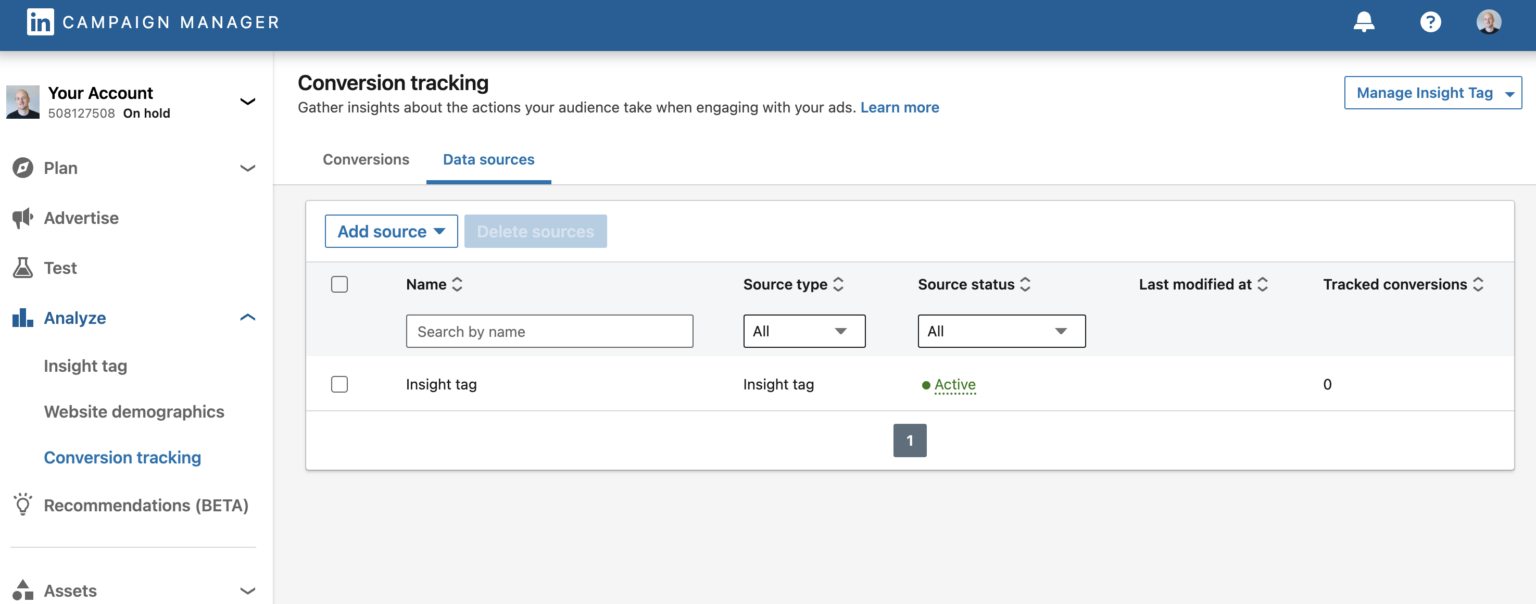Click the Test flask icon
Screen dimensions: 1536x604
pos(22,268)
